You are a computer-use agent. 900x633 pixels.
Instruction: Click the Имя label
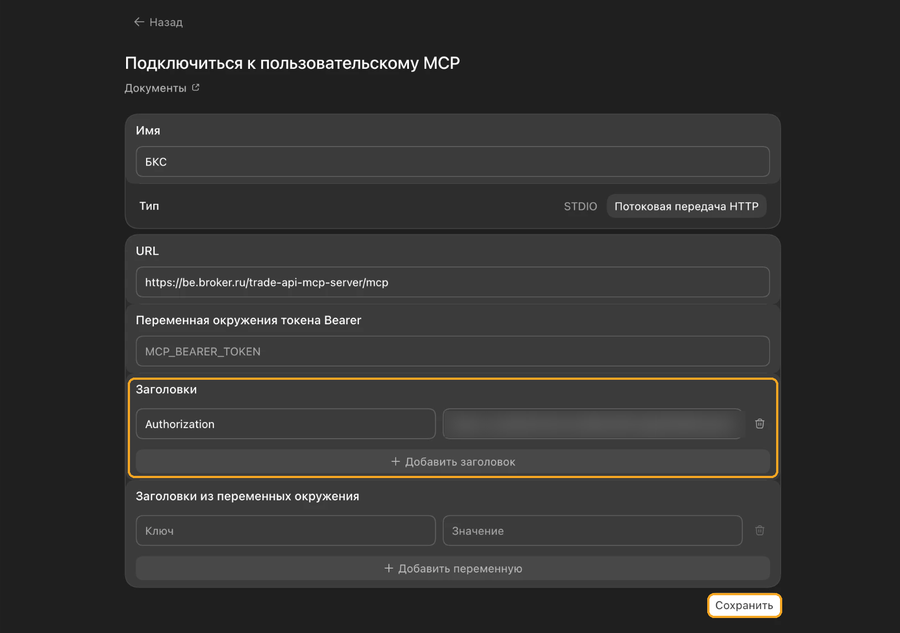148,130
